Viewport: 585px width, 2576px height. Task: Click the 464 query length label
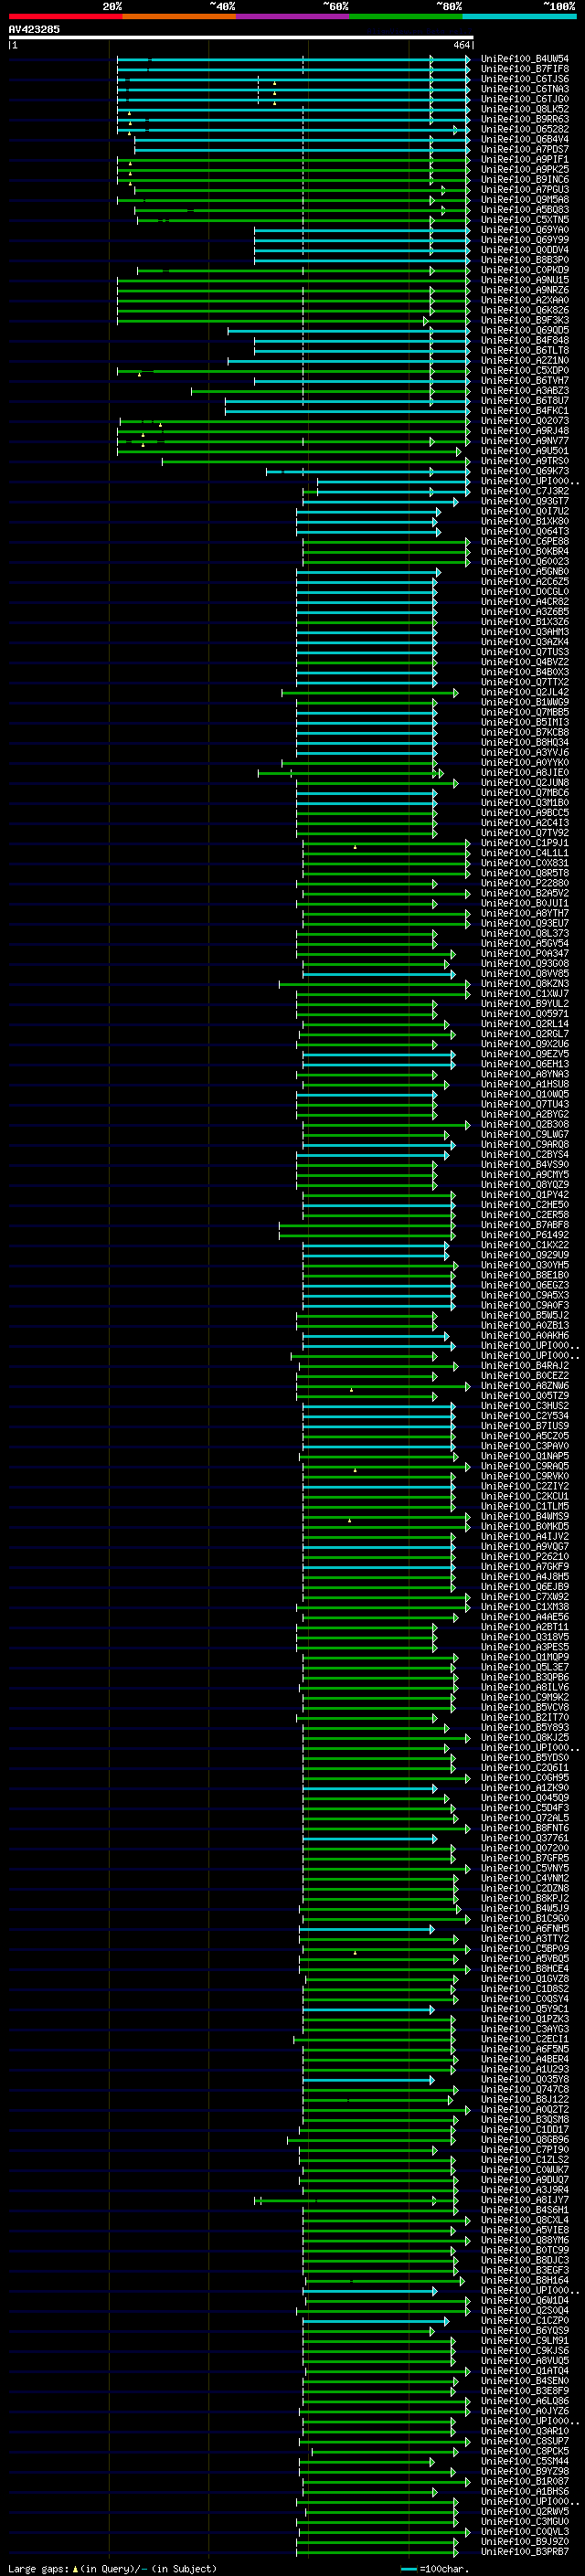point(461,45)
